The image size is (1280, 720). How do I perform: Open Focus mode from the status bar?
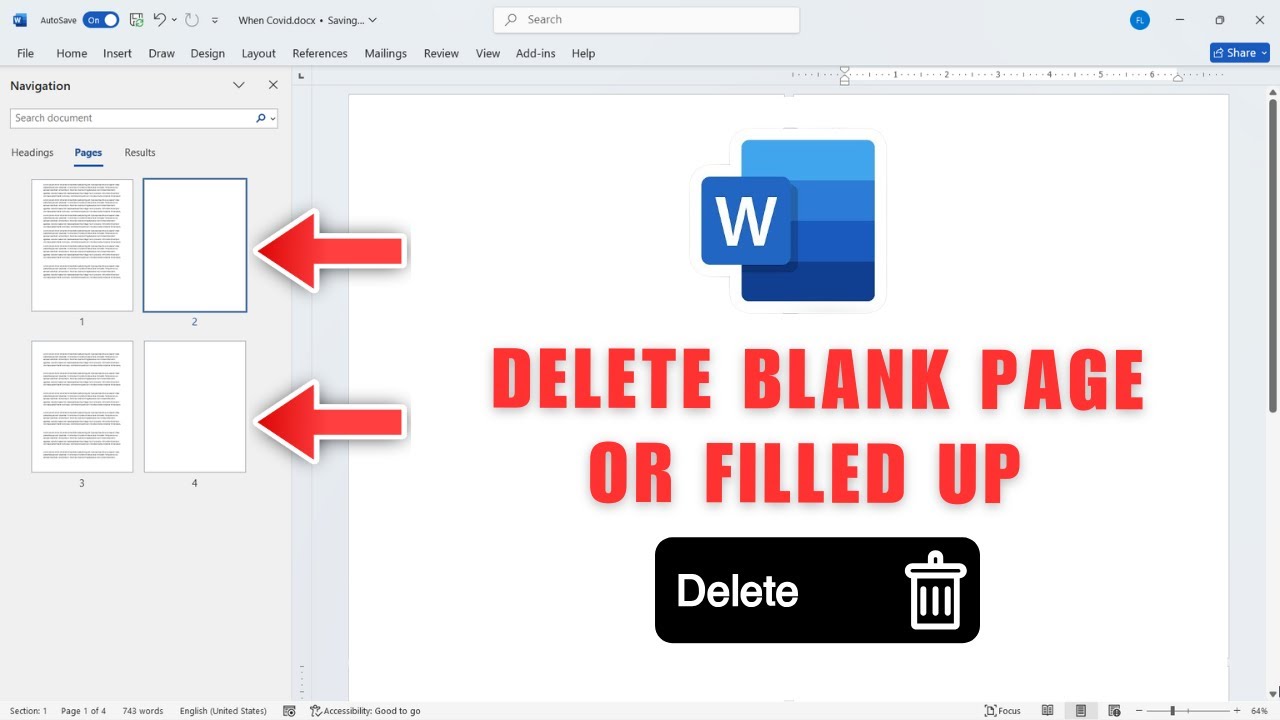point(1003,711)
